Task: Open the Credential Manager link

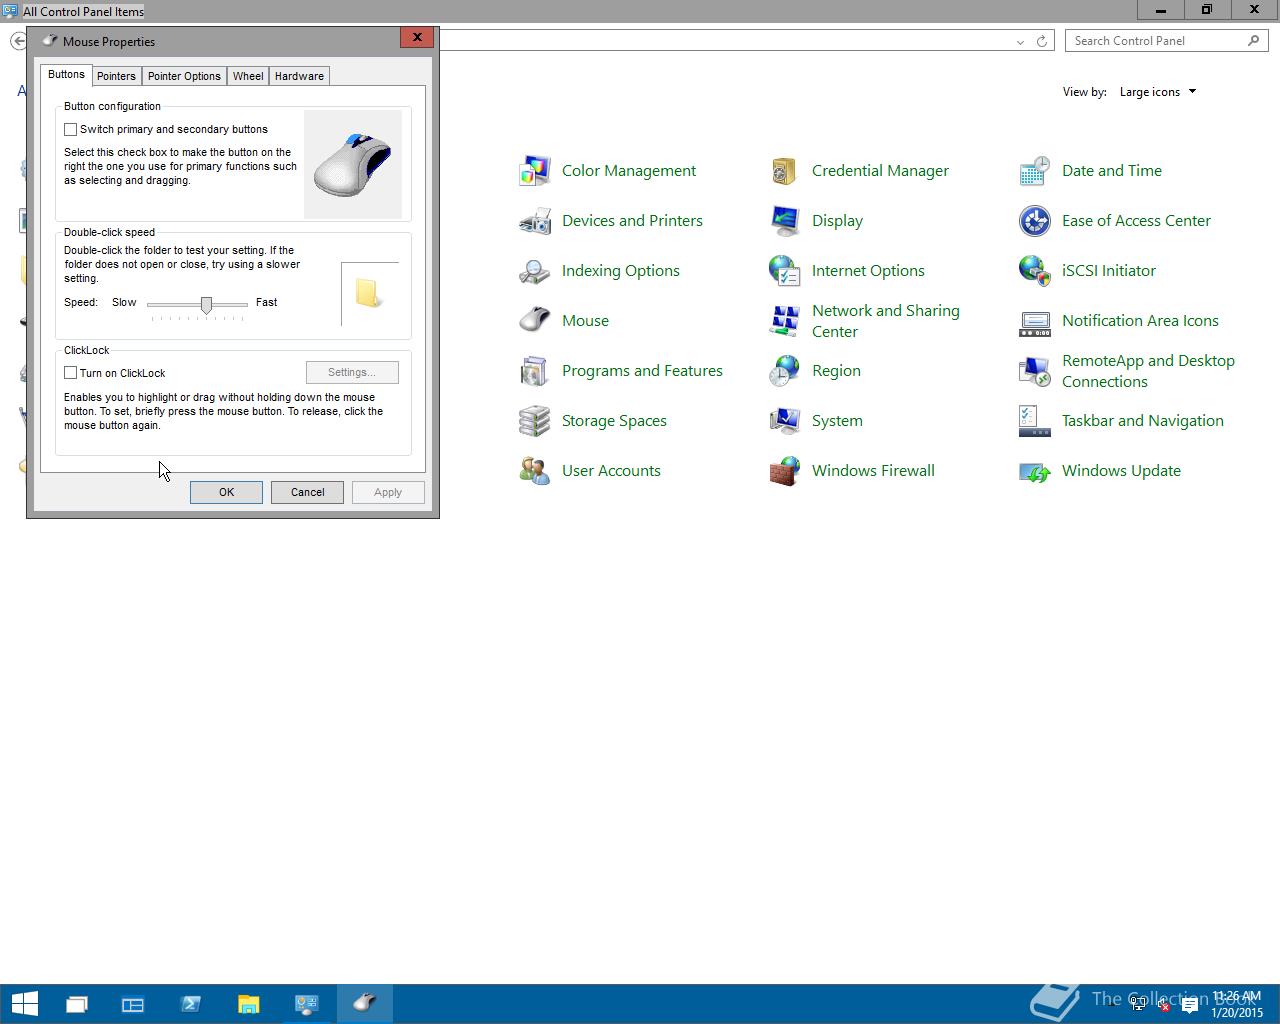Action: 880,171
